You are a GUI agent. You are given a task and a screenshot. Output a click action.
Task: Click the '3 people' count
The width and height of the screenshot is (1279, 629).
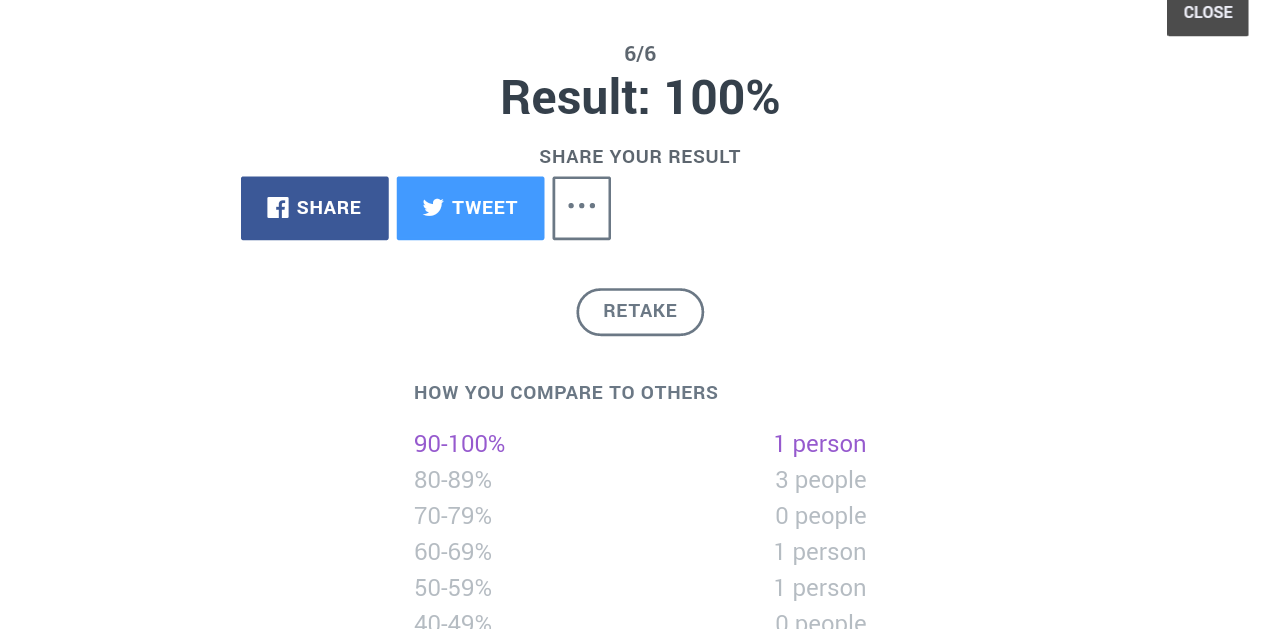pos(821,480)
